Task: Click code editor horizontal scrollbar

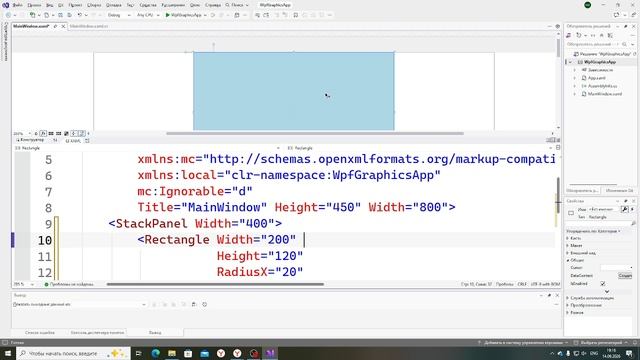Action: coord(215,284)
